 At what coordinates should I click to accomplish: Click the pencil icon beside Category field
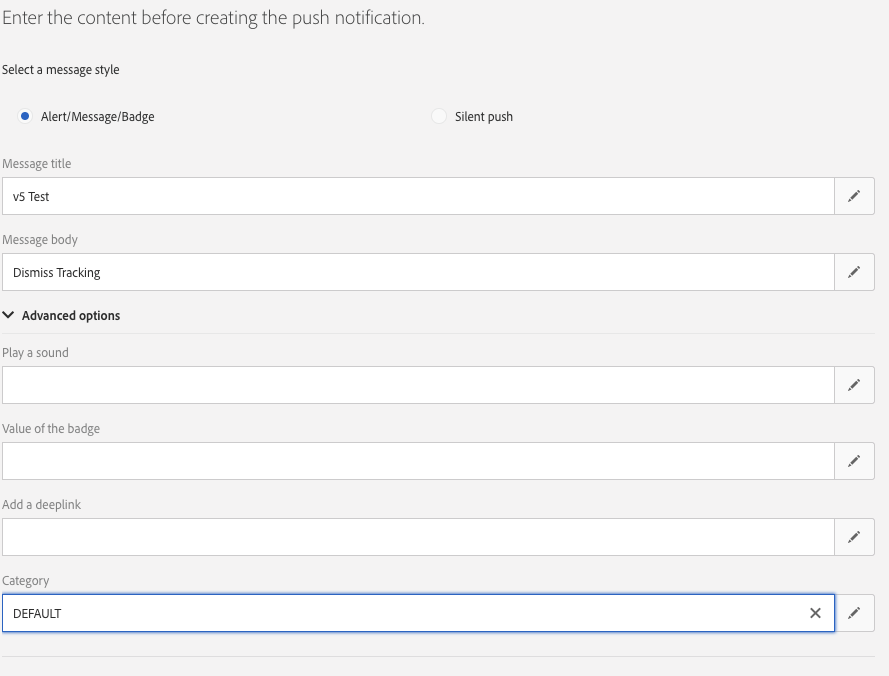tap(854, 613)
